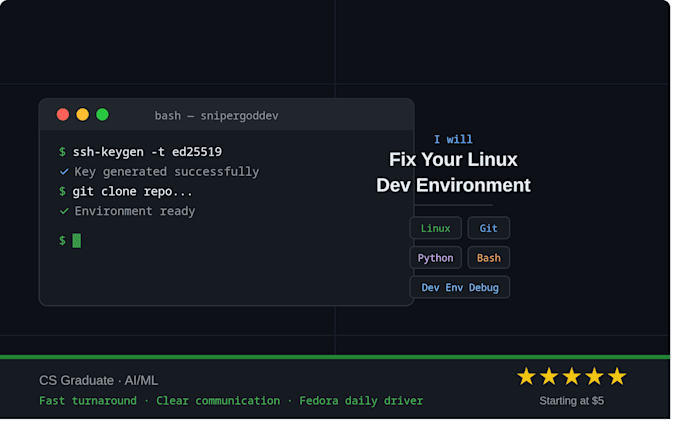Screen dimensions: 680x429
Task: Select the Bash tag
Action: 489,258
